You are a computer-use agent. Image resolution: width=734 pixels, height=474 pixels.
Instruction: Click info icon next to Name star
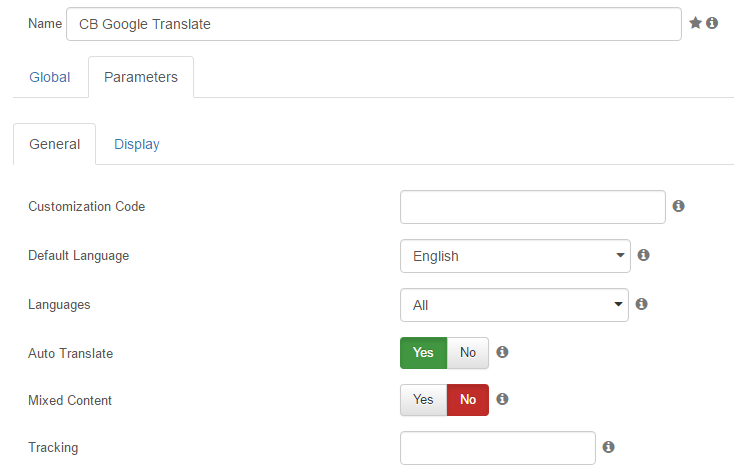point(712,22)
